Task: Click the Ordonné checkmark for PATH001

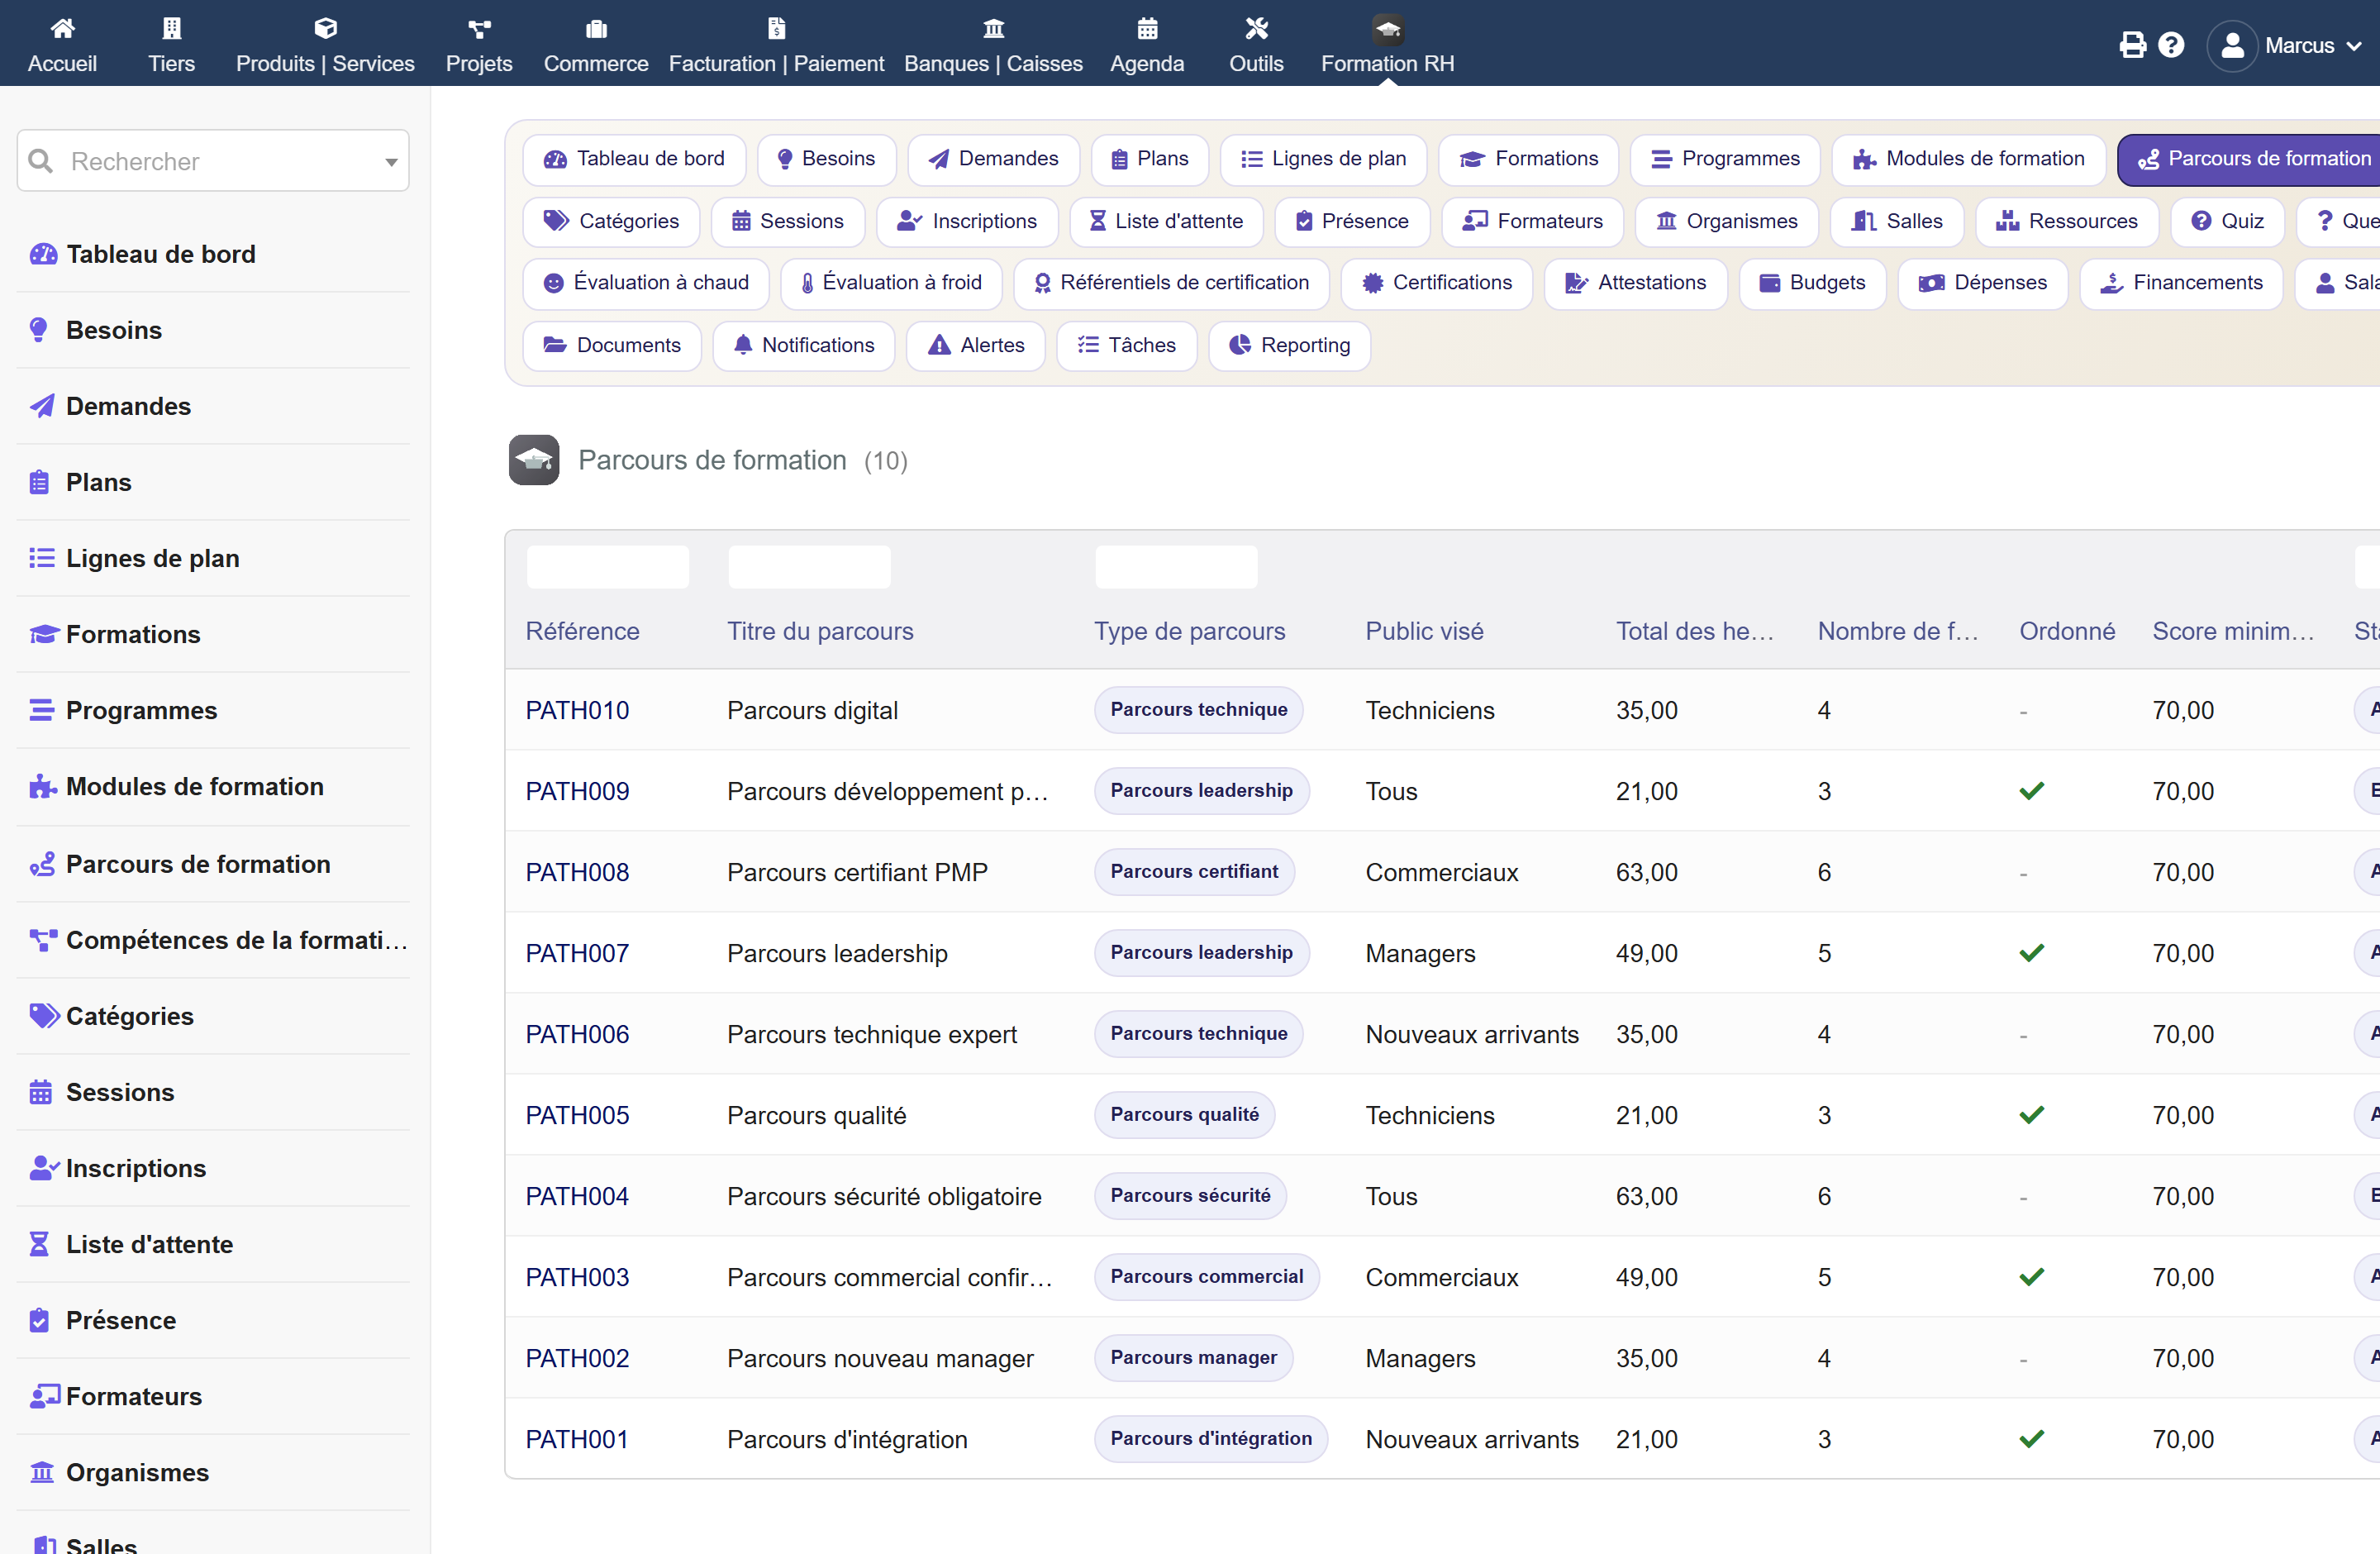Action: coord(2031,1439)
